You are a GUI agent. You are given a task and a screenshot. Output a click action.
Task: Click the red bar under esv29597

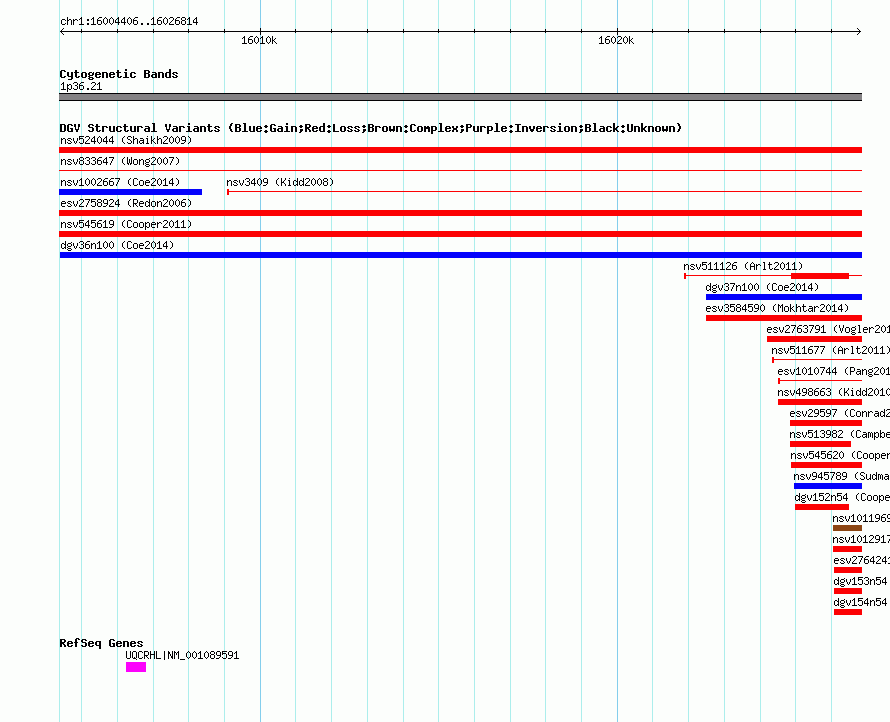pyautogui.click(x=826, y=423)
